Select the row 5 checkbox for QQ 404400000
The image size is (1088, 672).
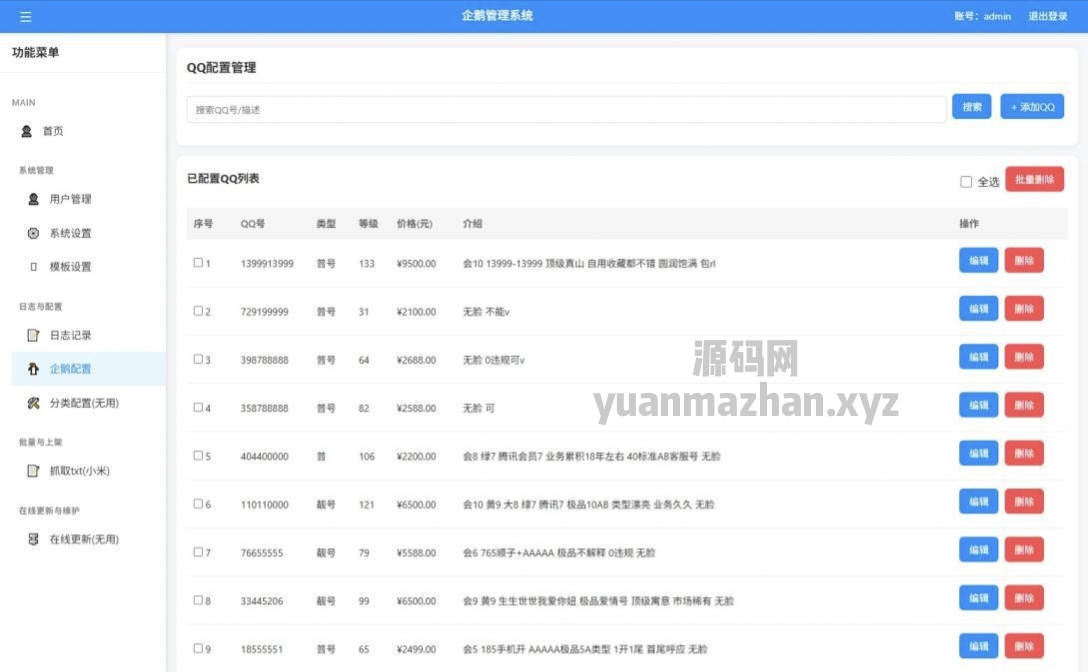point(198,456)
